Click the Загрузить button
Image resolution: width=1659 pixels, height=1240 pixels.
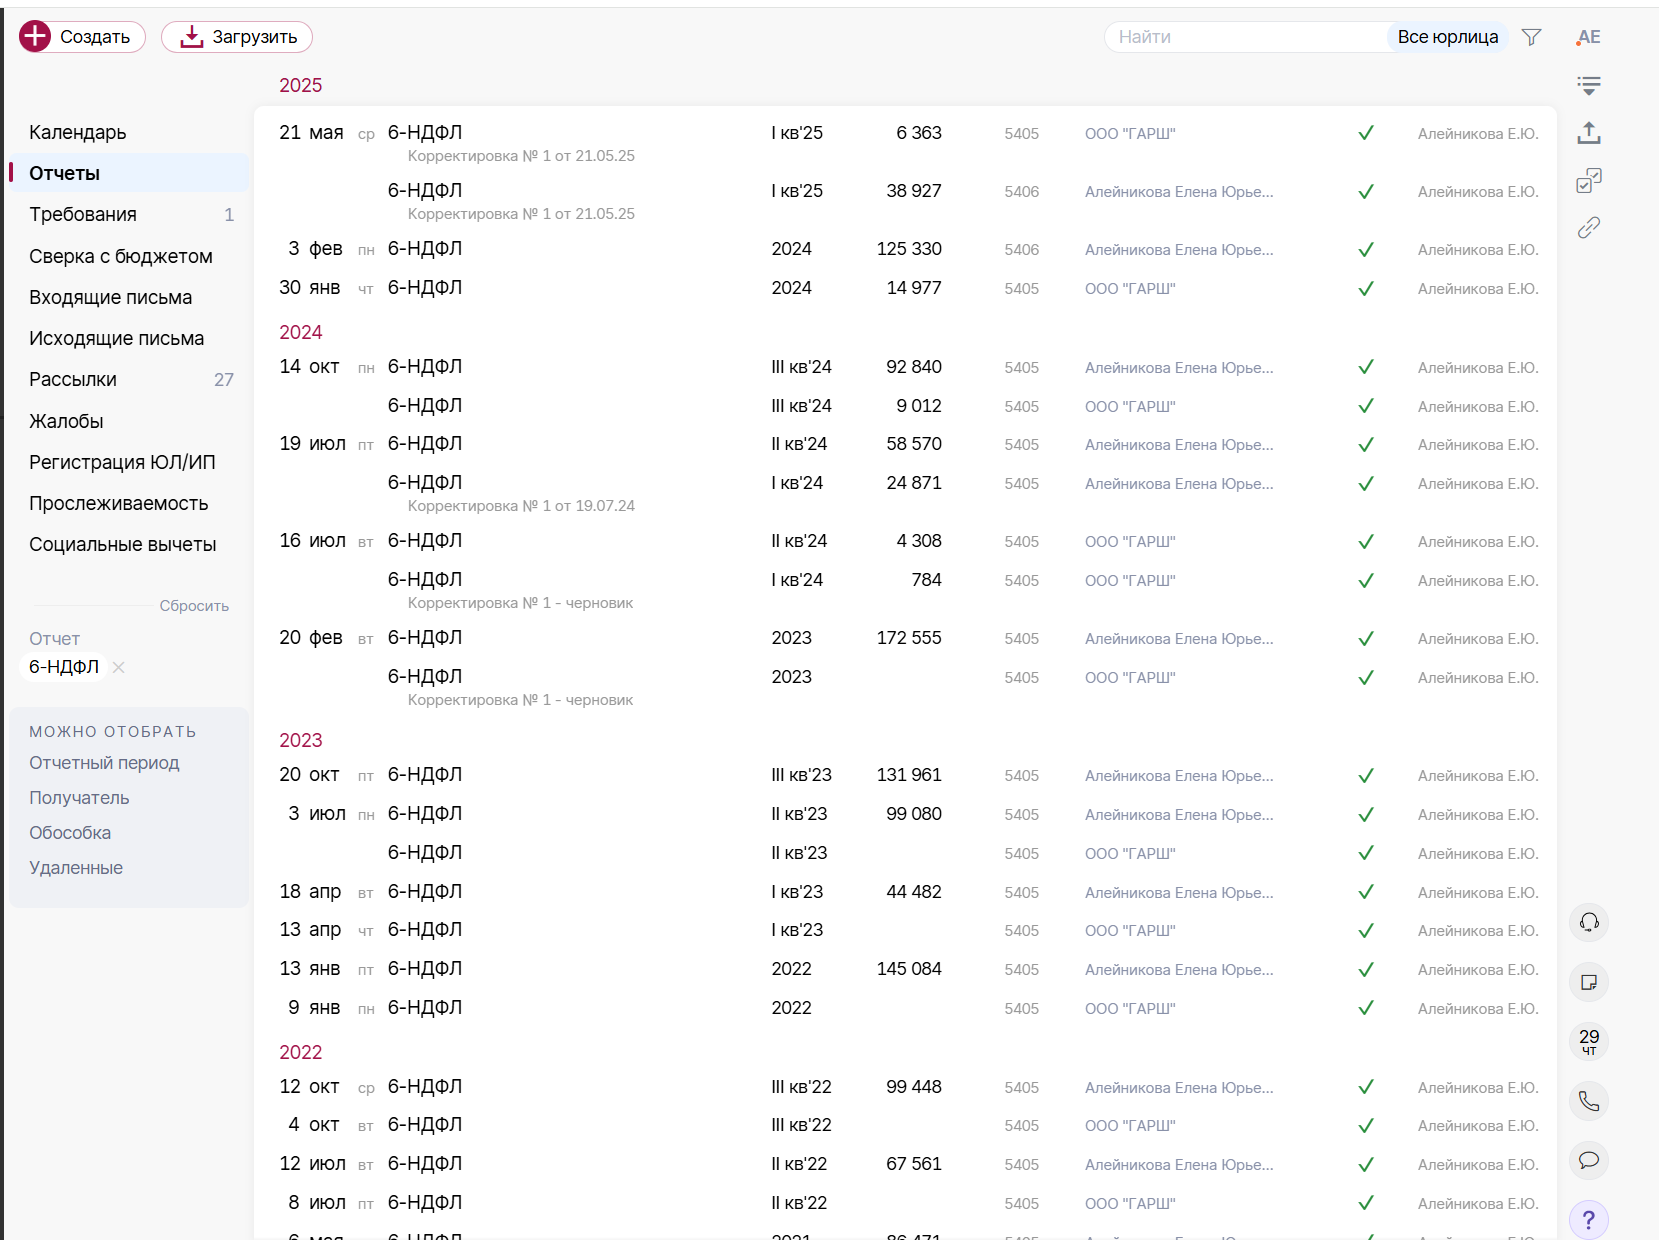[237, 37]
